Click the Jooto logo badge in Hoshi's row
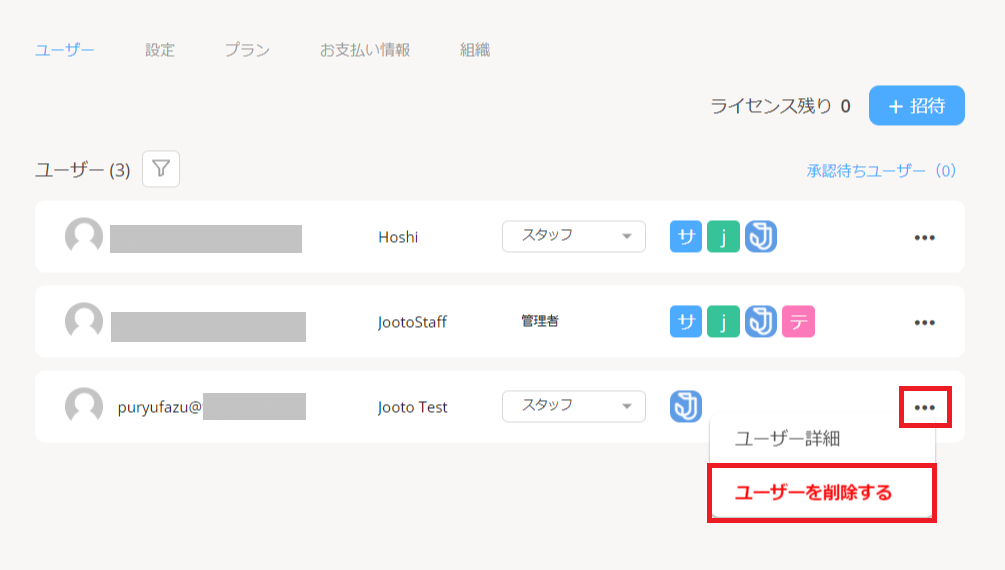Viewport: 1005px width, 570px height. pos(761,237)
